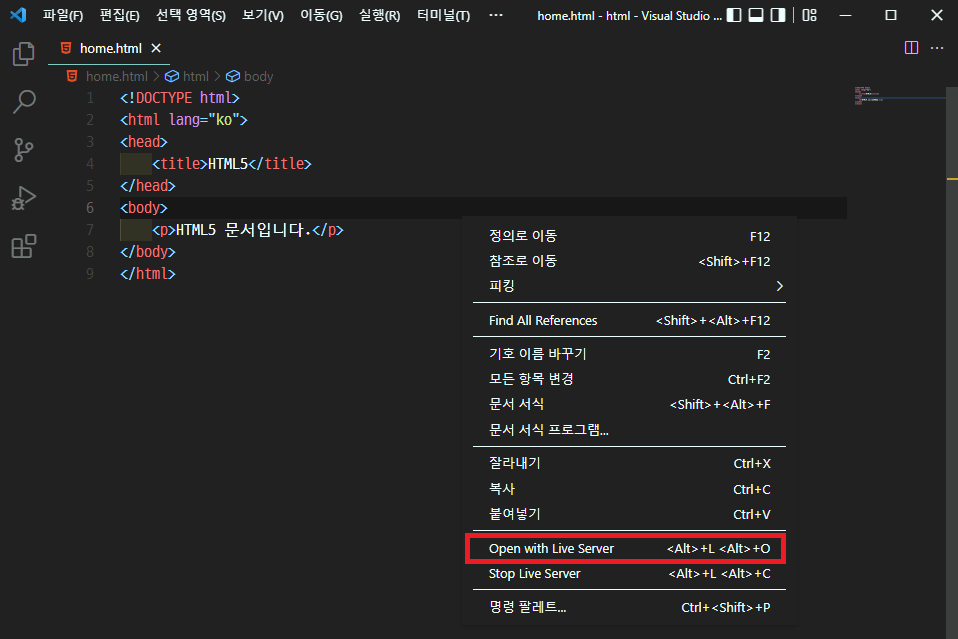Screen dimensions: 958x639
Task: Open the Extensions view
Action: (x=23, y=246)
